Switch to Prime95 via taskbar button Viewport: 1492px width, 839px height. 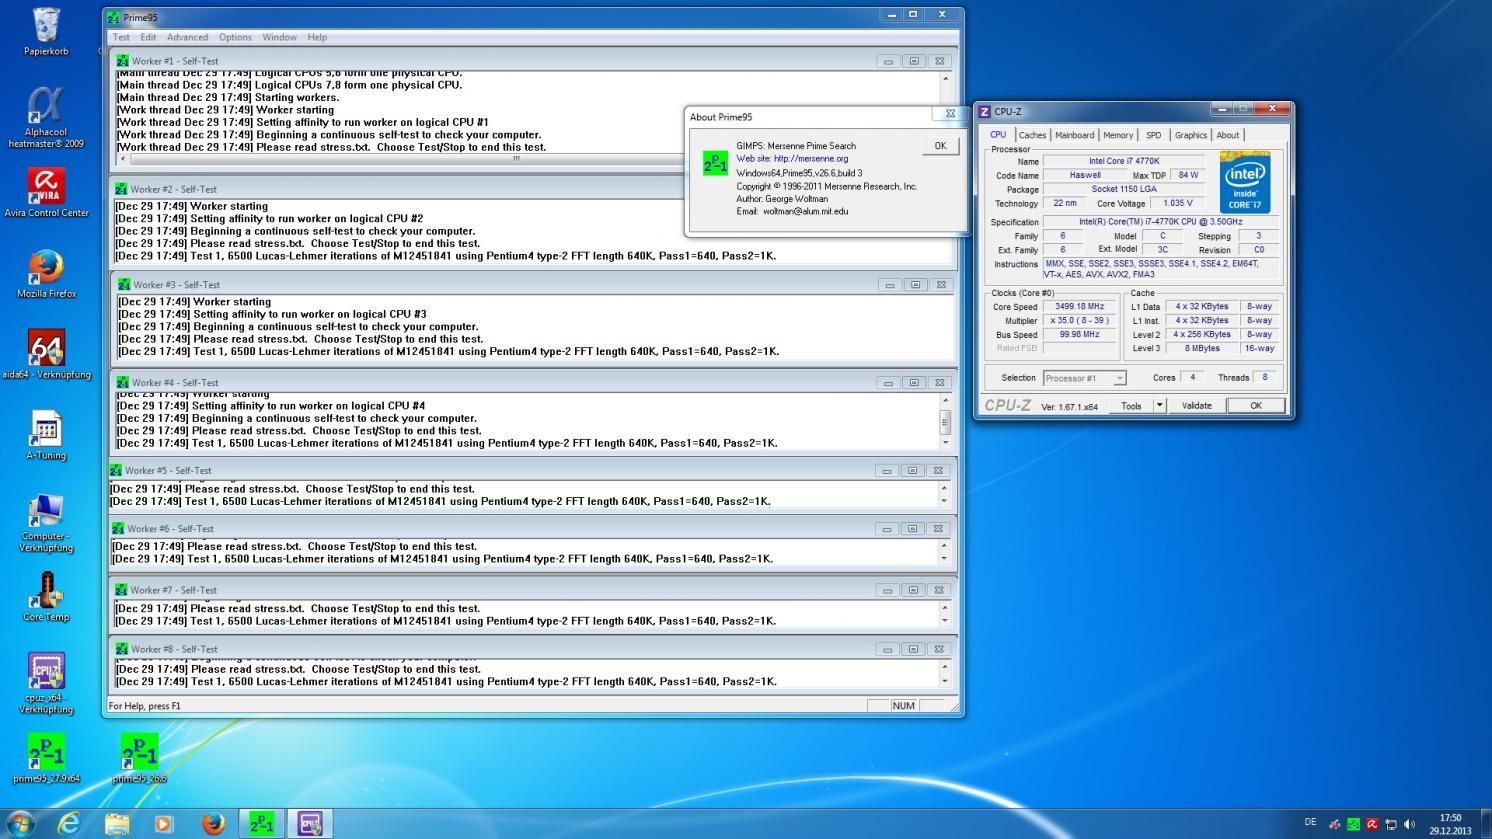[x=261, y=823]
